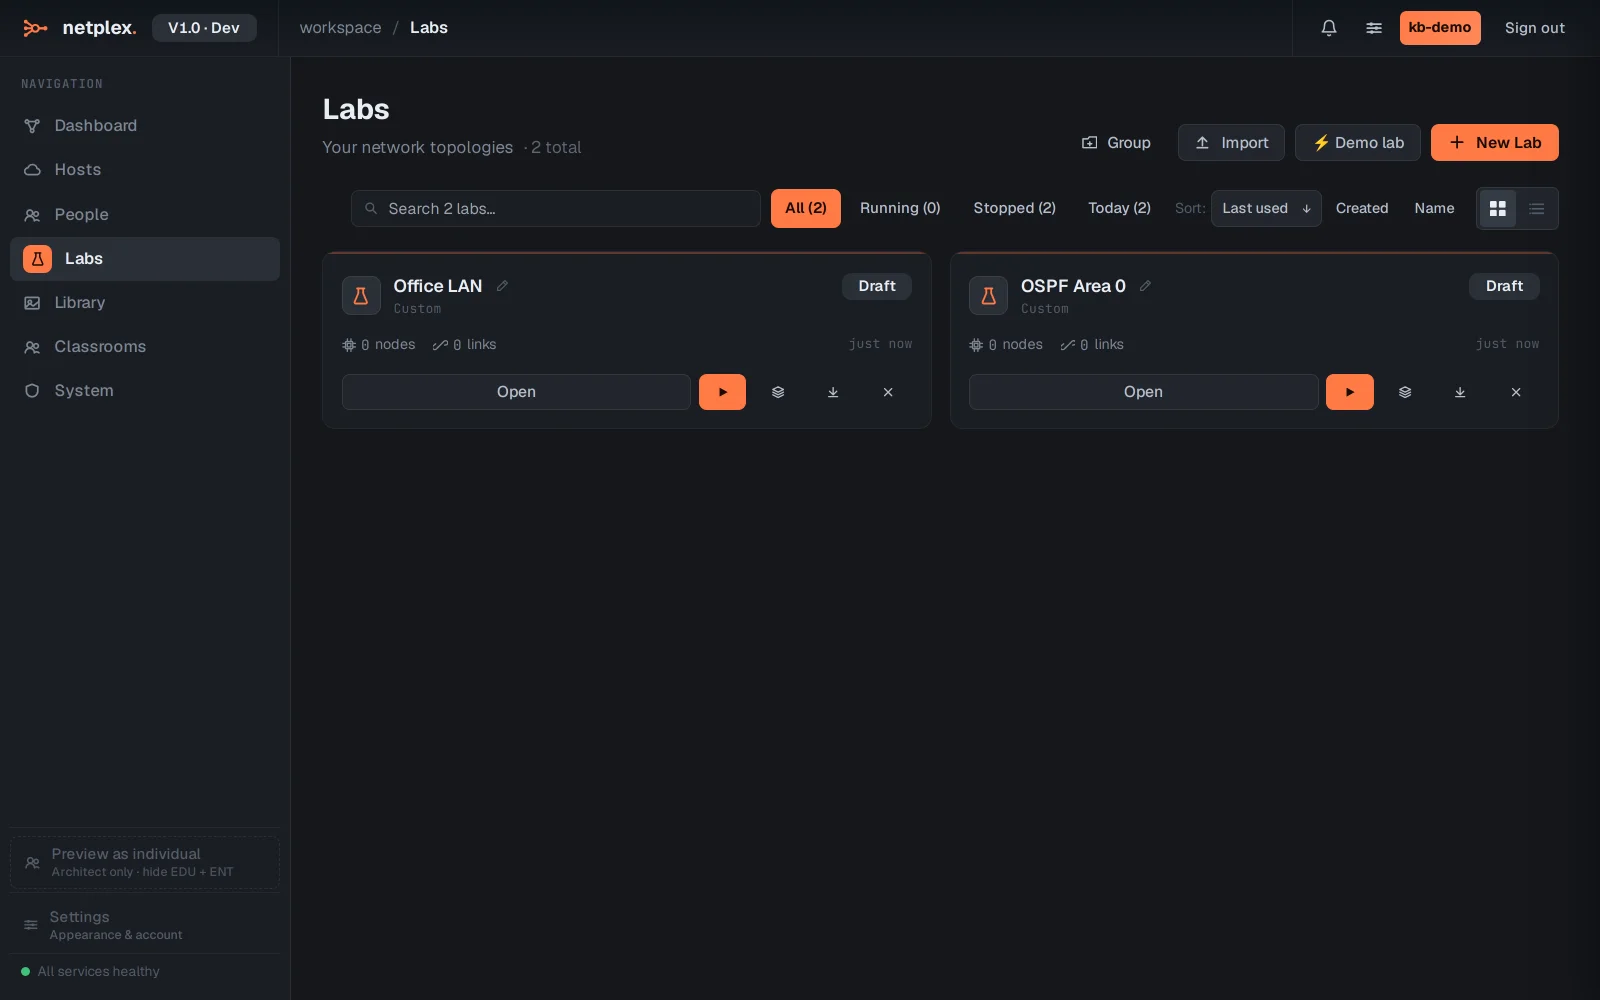
Task: Rename OSPF Area 0 with pencil icon
Action: [1146, 286]
